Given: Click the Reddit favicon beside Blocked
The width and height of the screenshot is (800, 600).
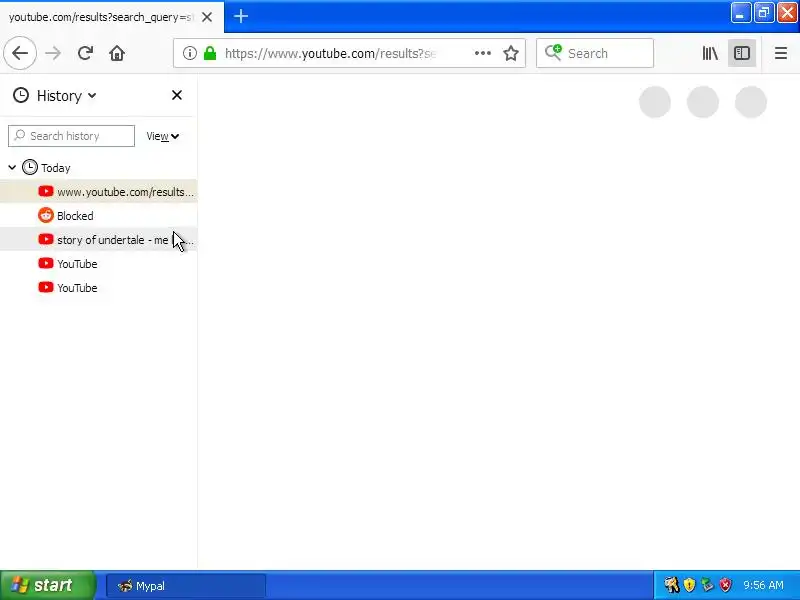Looking at the screenshot, I should [46, 215].
